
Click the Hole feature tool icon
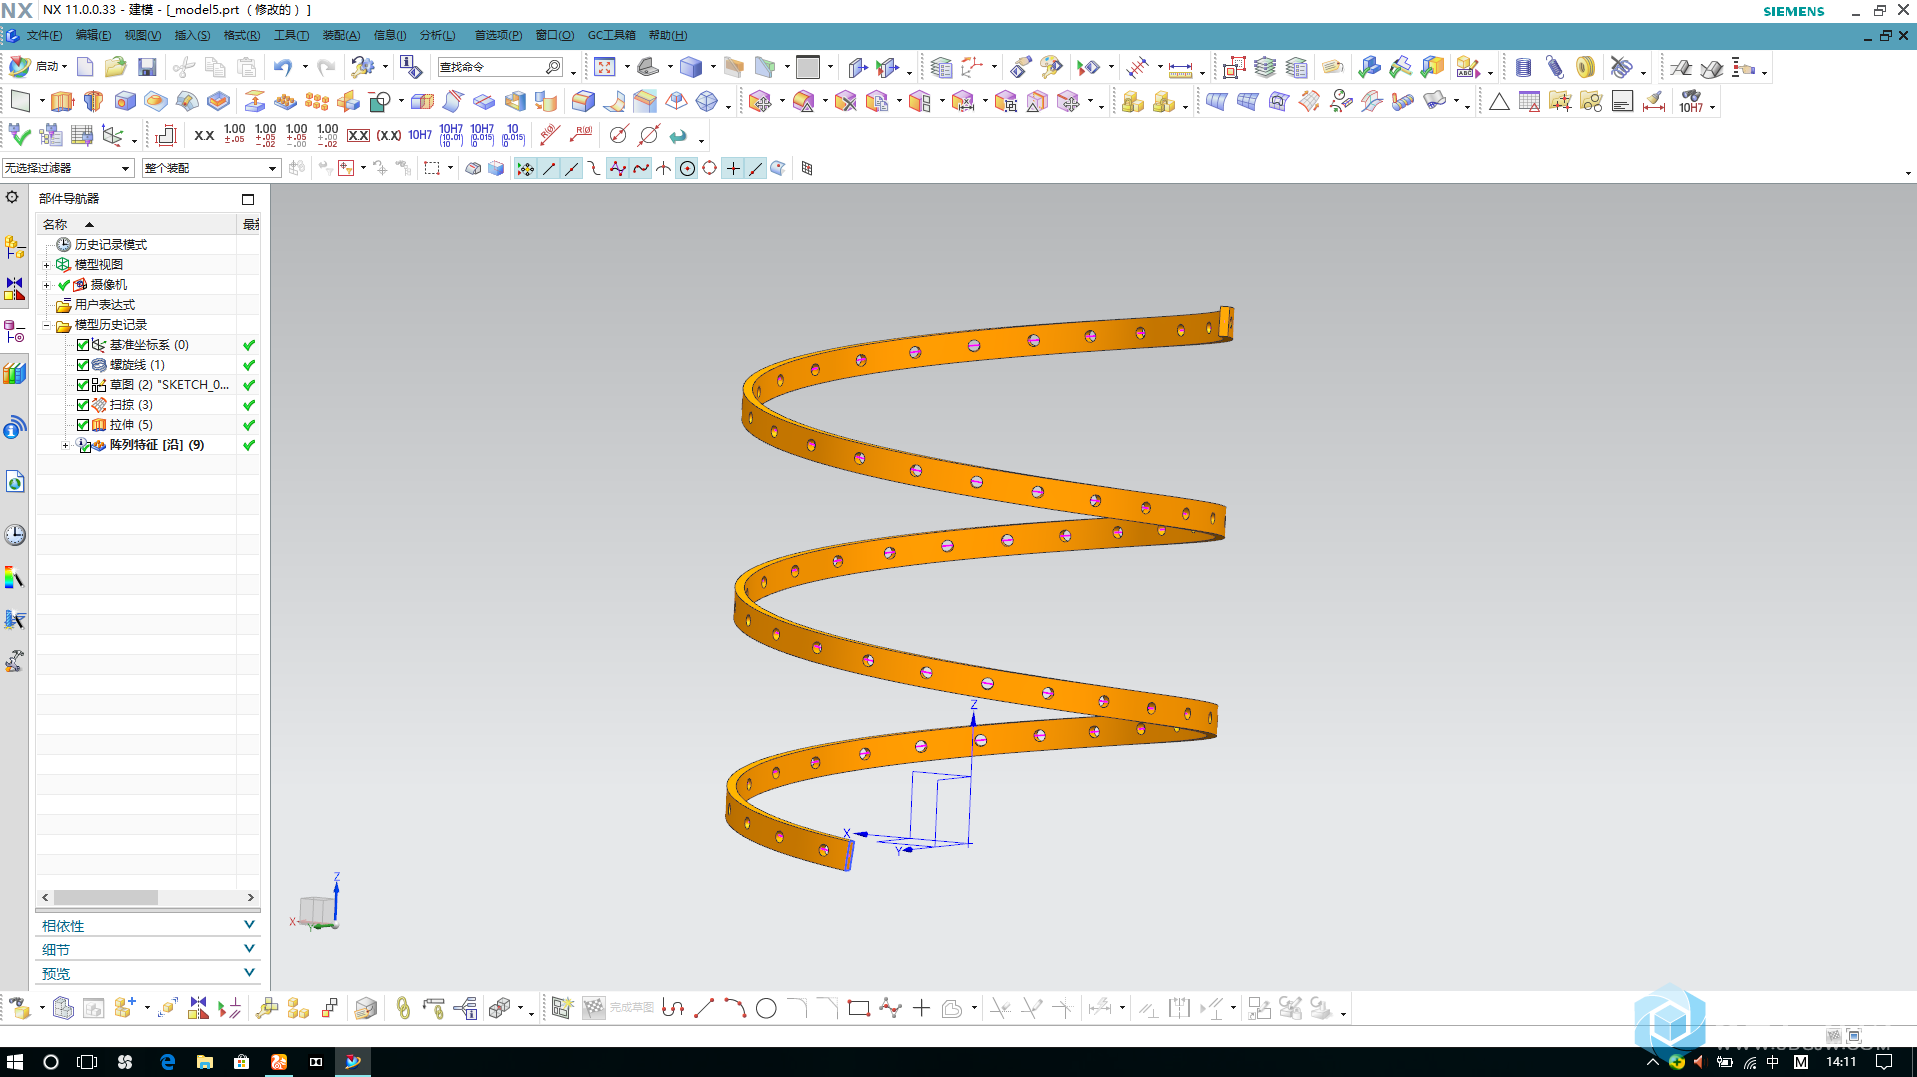(x=125, y=101)
